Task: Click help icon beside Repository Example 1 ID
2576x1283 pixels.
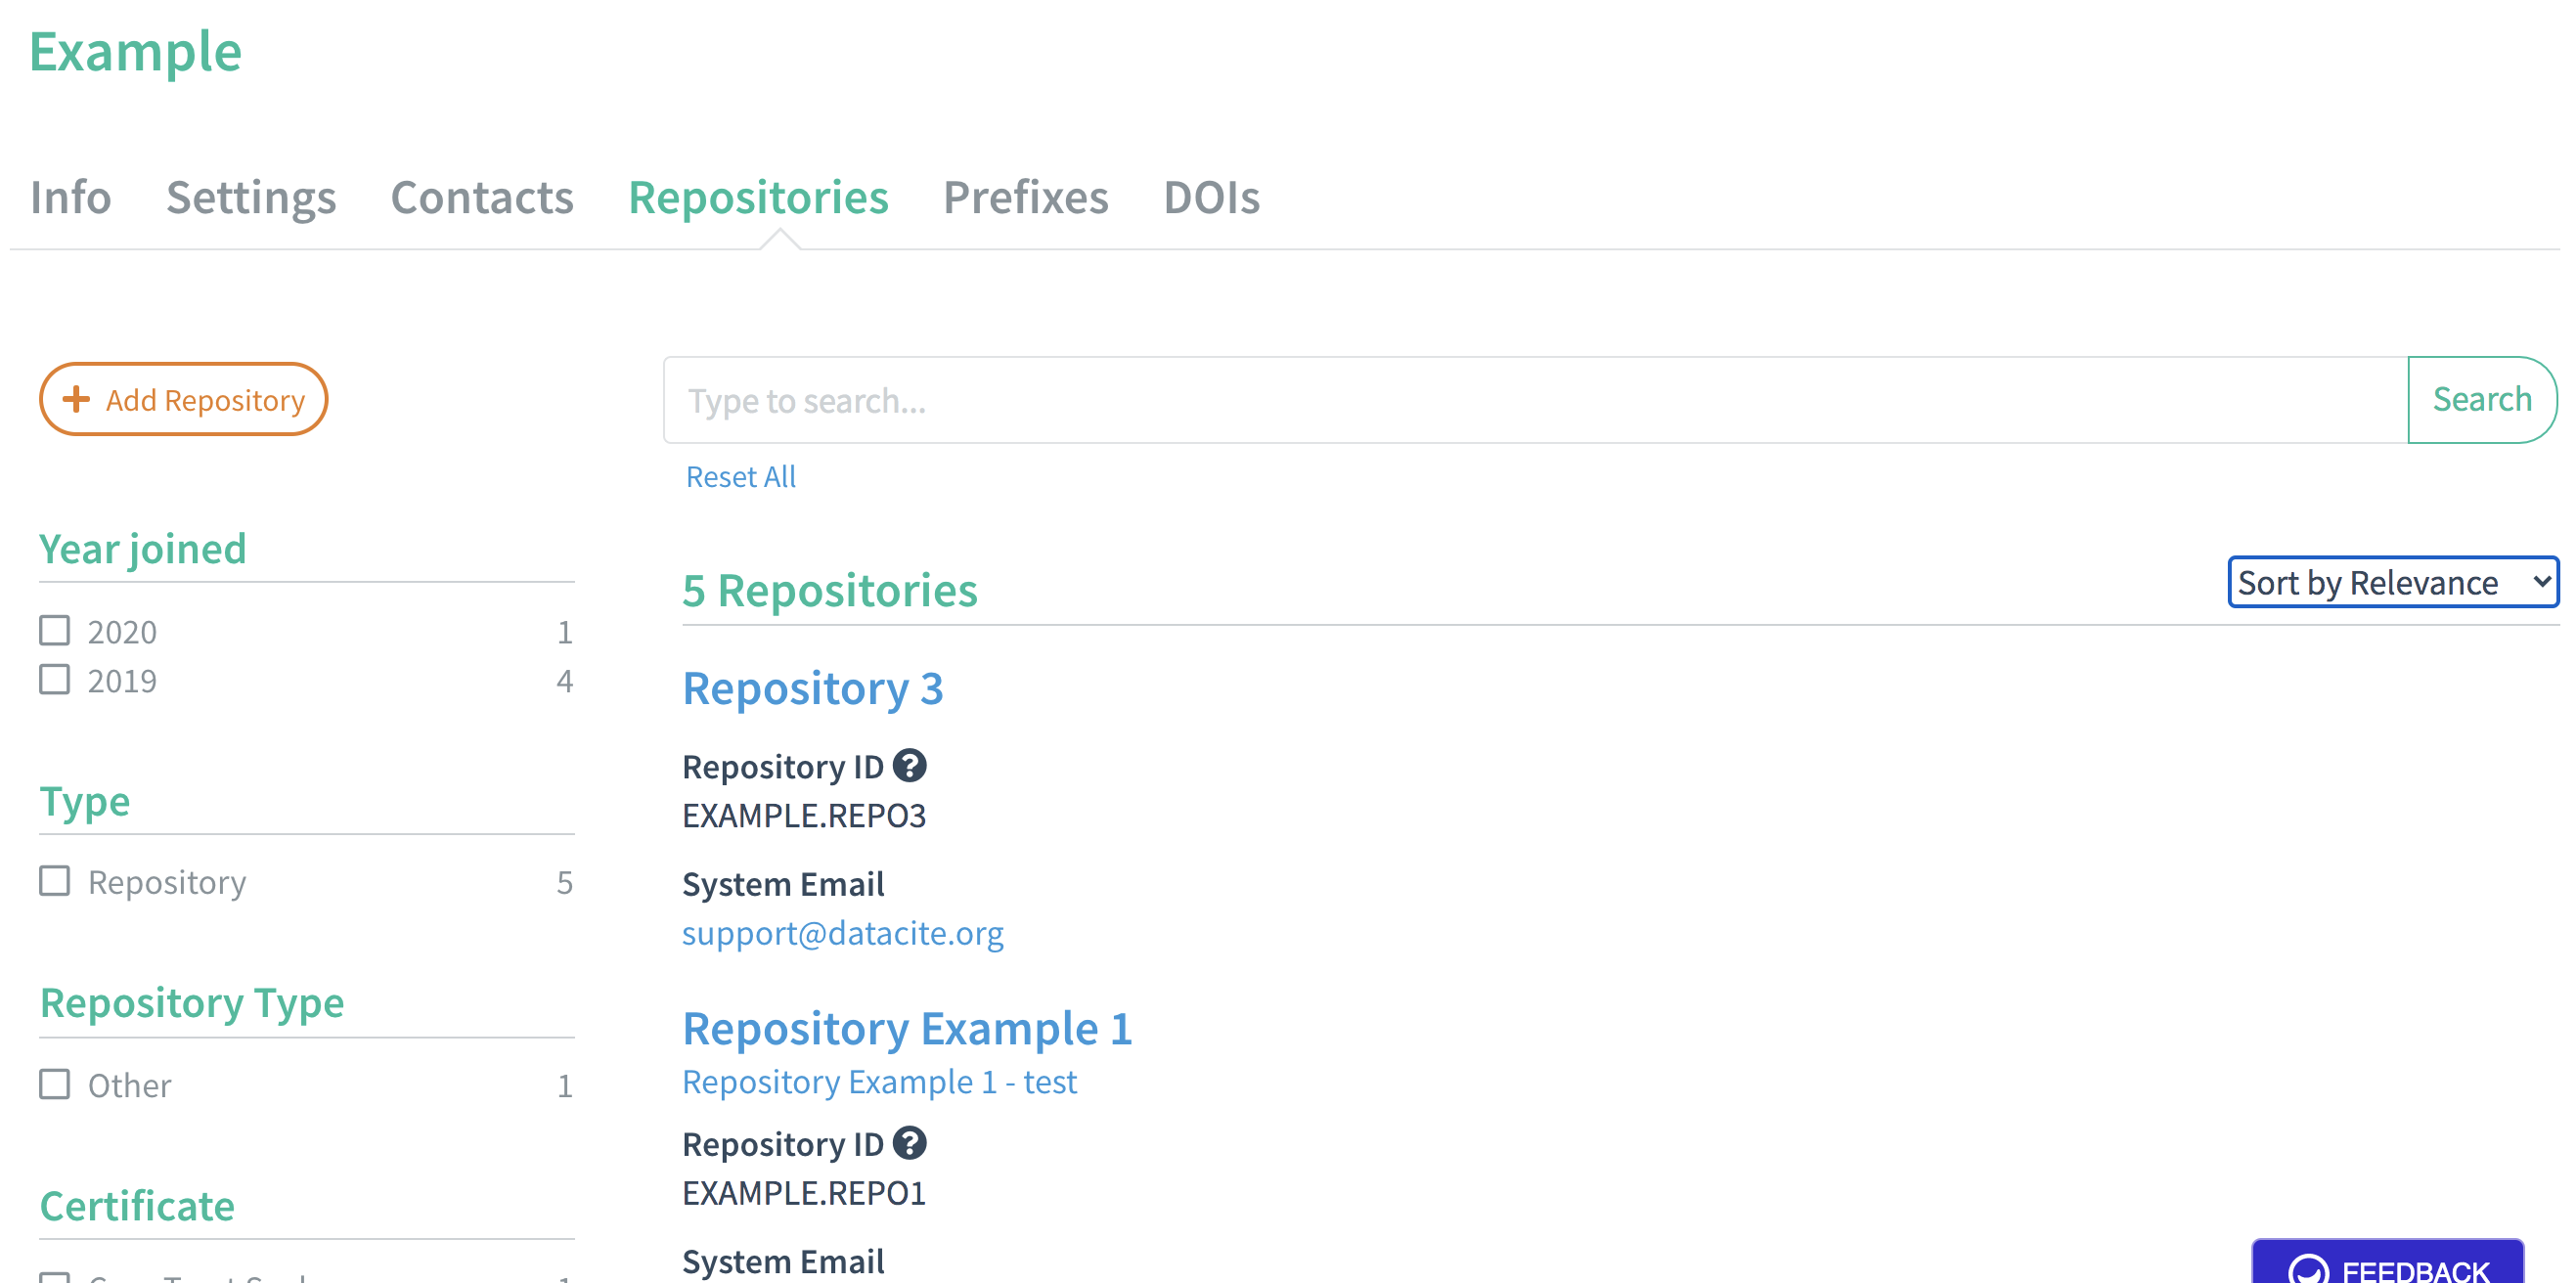Action: point(909,1143)
